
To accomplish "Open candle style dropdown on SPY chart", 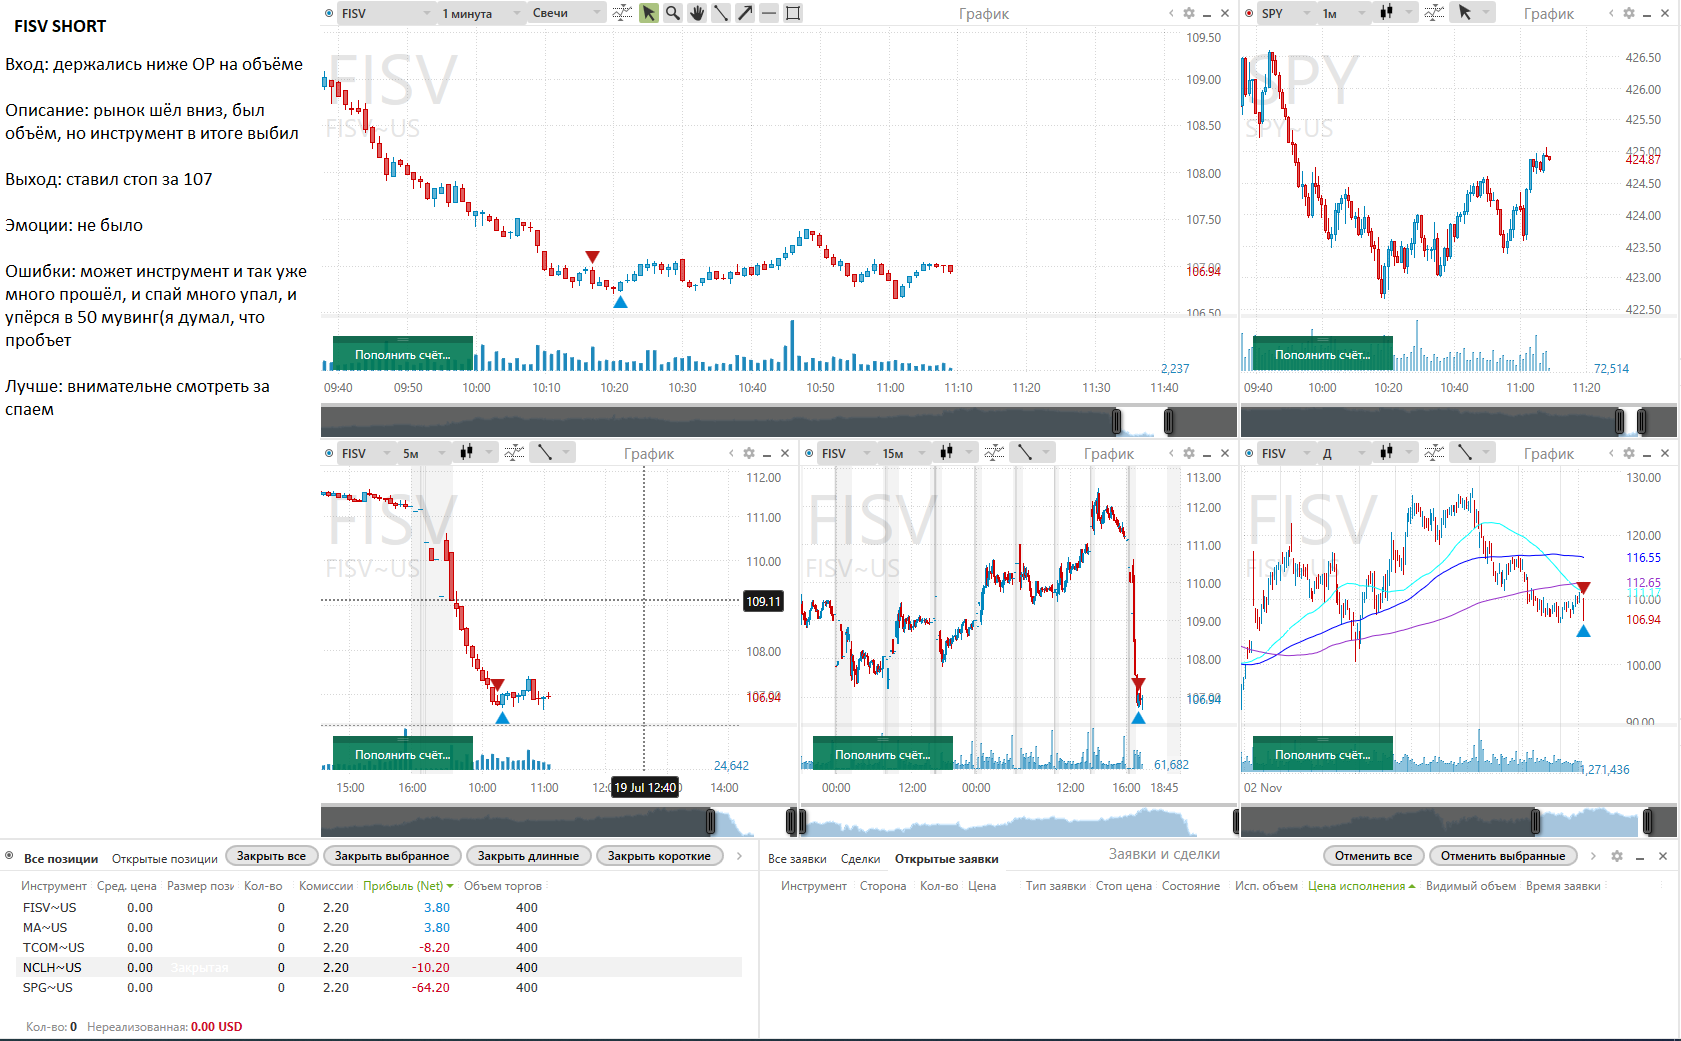I will click(1396, 13).
